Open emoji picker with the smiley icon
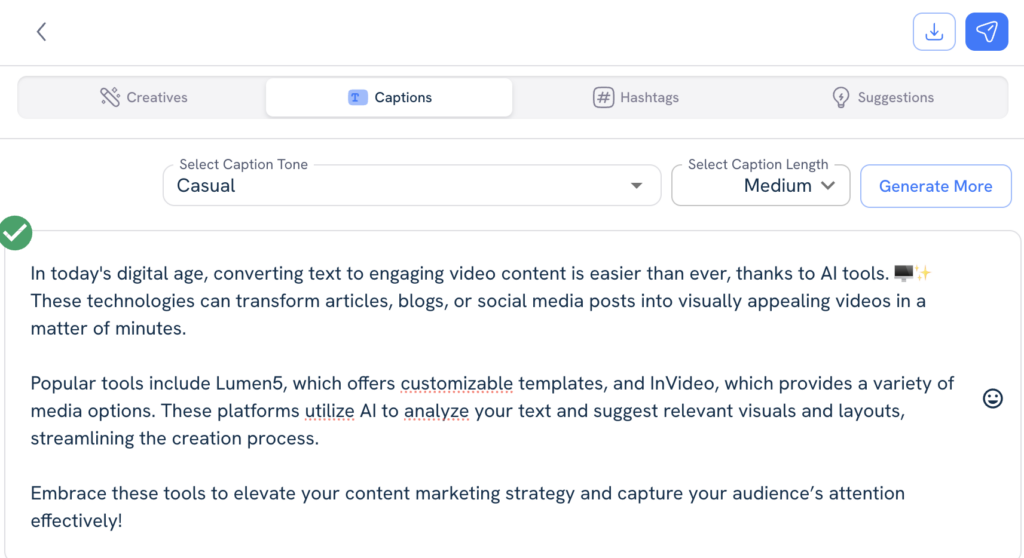The width and height of the screenshot is (1024, 558). coord(992,398)
